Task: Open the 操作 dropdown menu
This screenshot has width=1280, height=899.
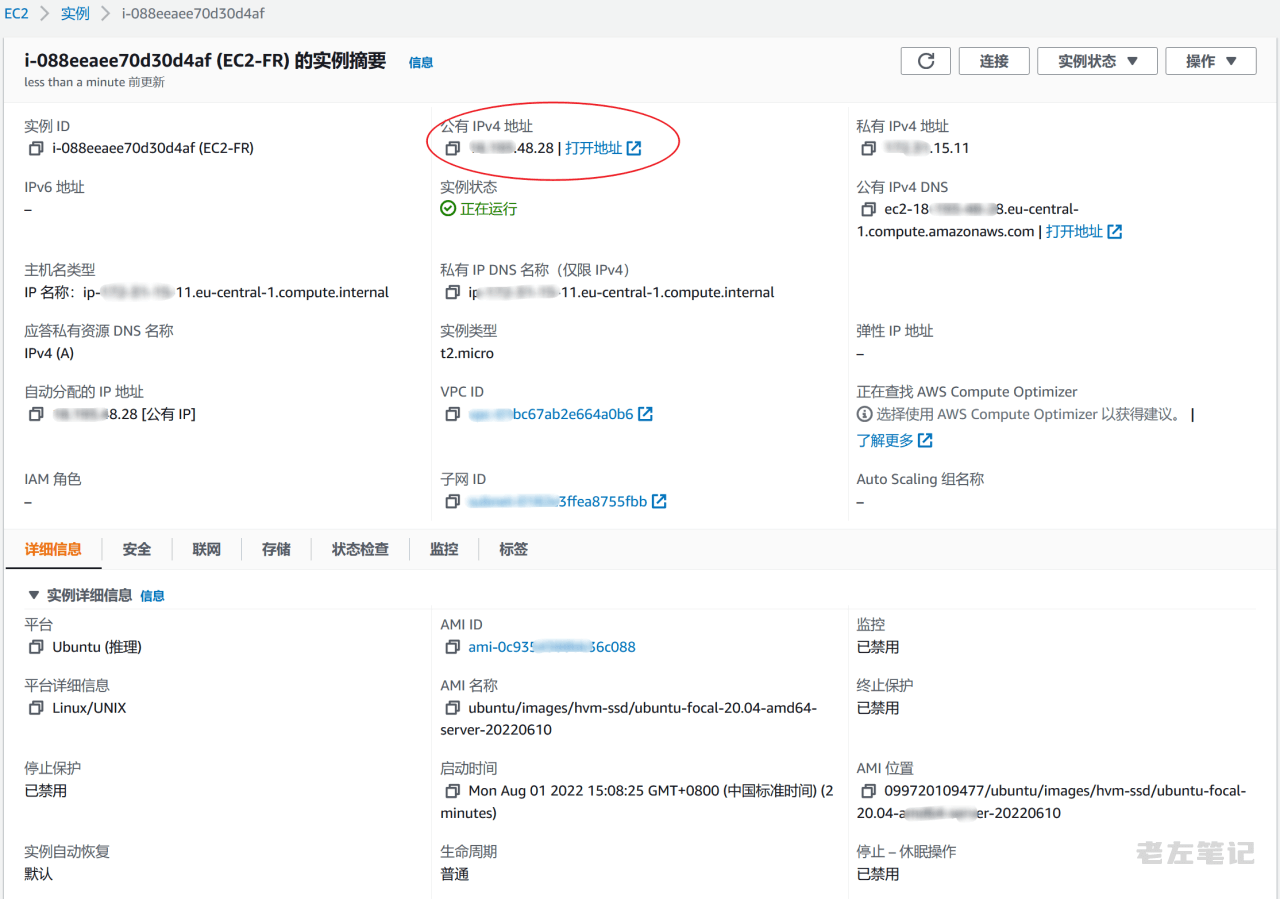Action: [x=1211, y=61]
